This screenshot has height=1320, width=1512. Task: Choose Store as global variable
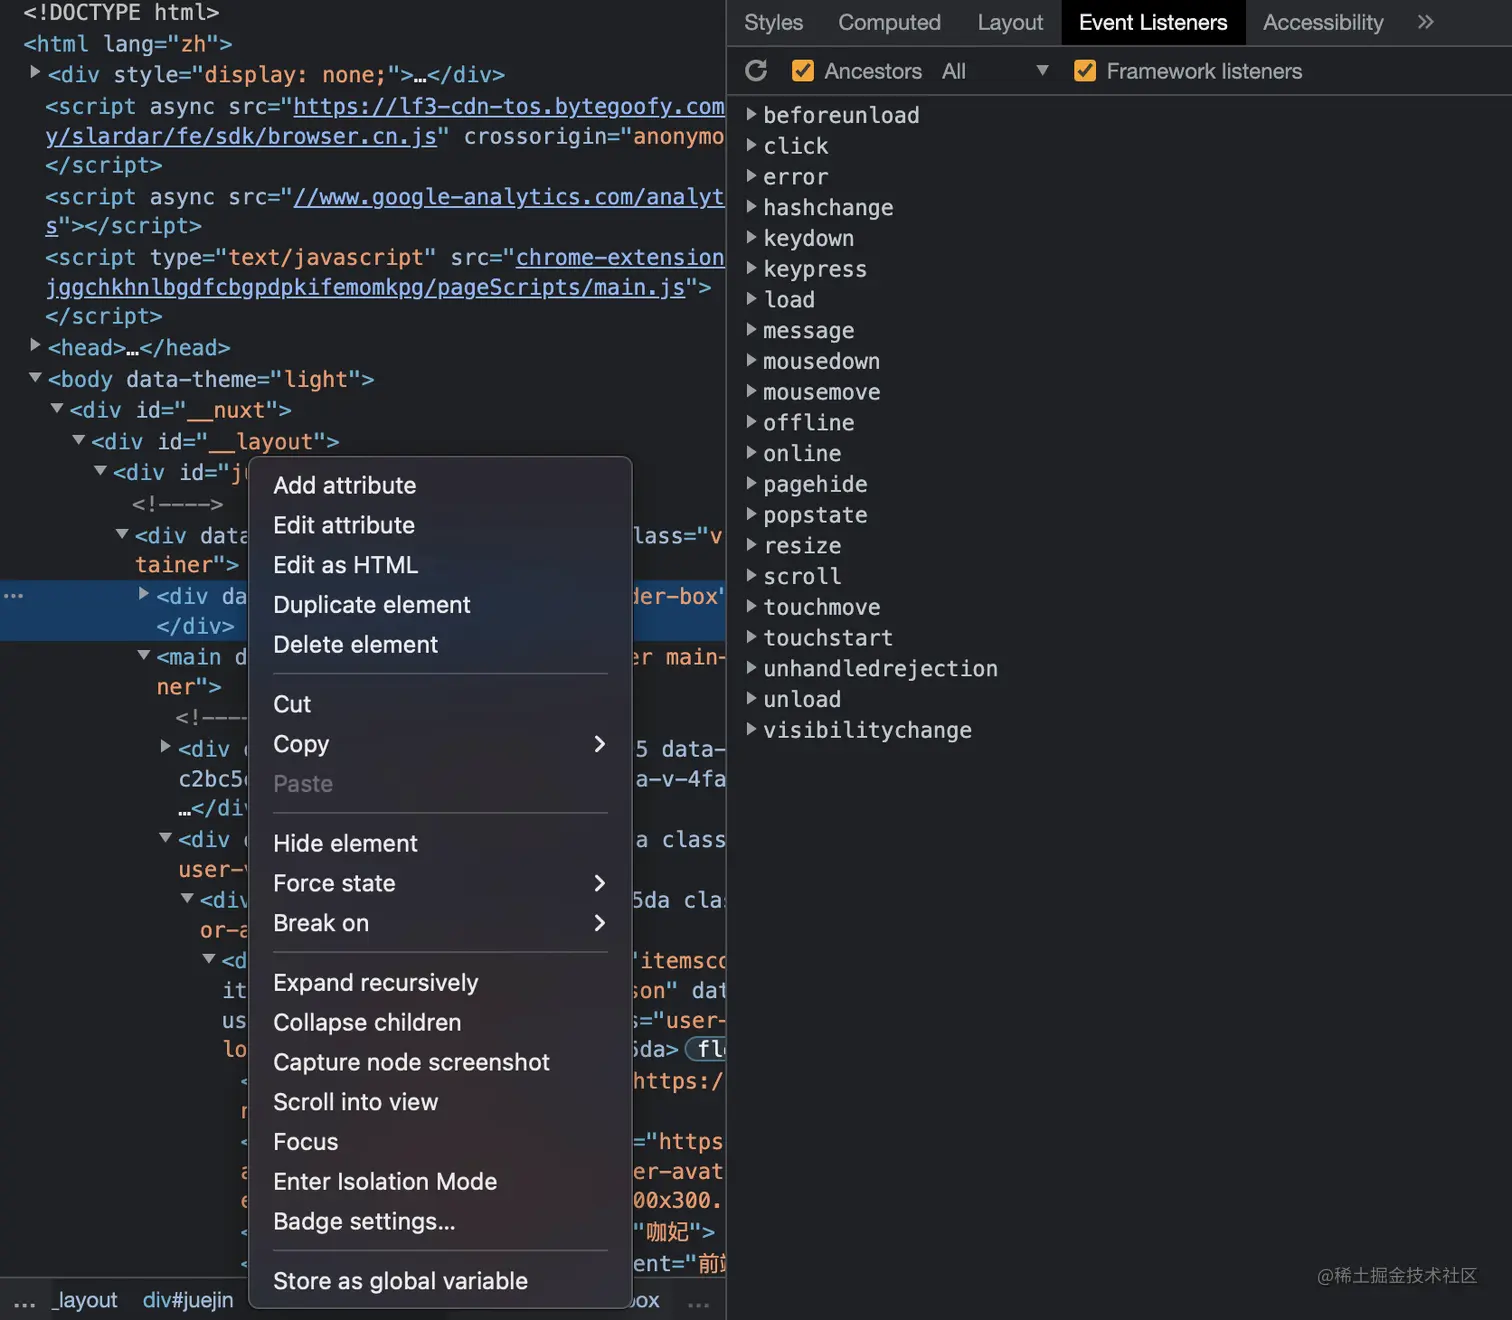[440, 1281]
